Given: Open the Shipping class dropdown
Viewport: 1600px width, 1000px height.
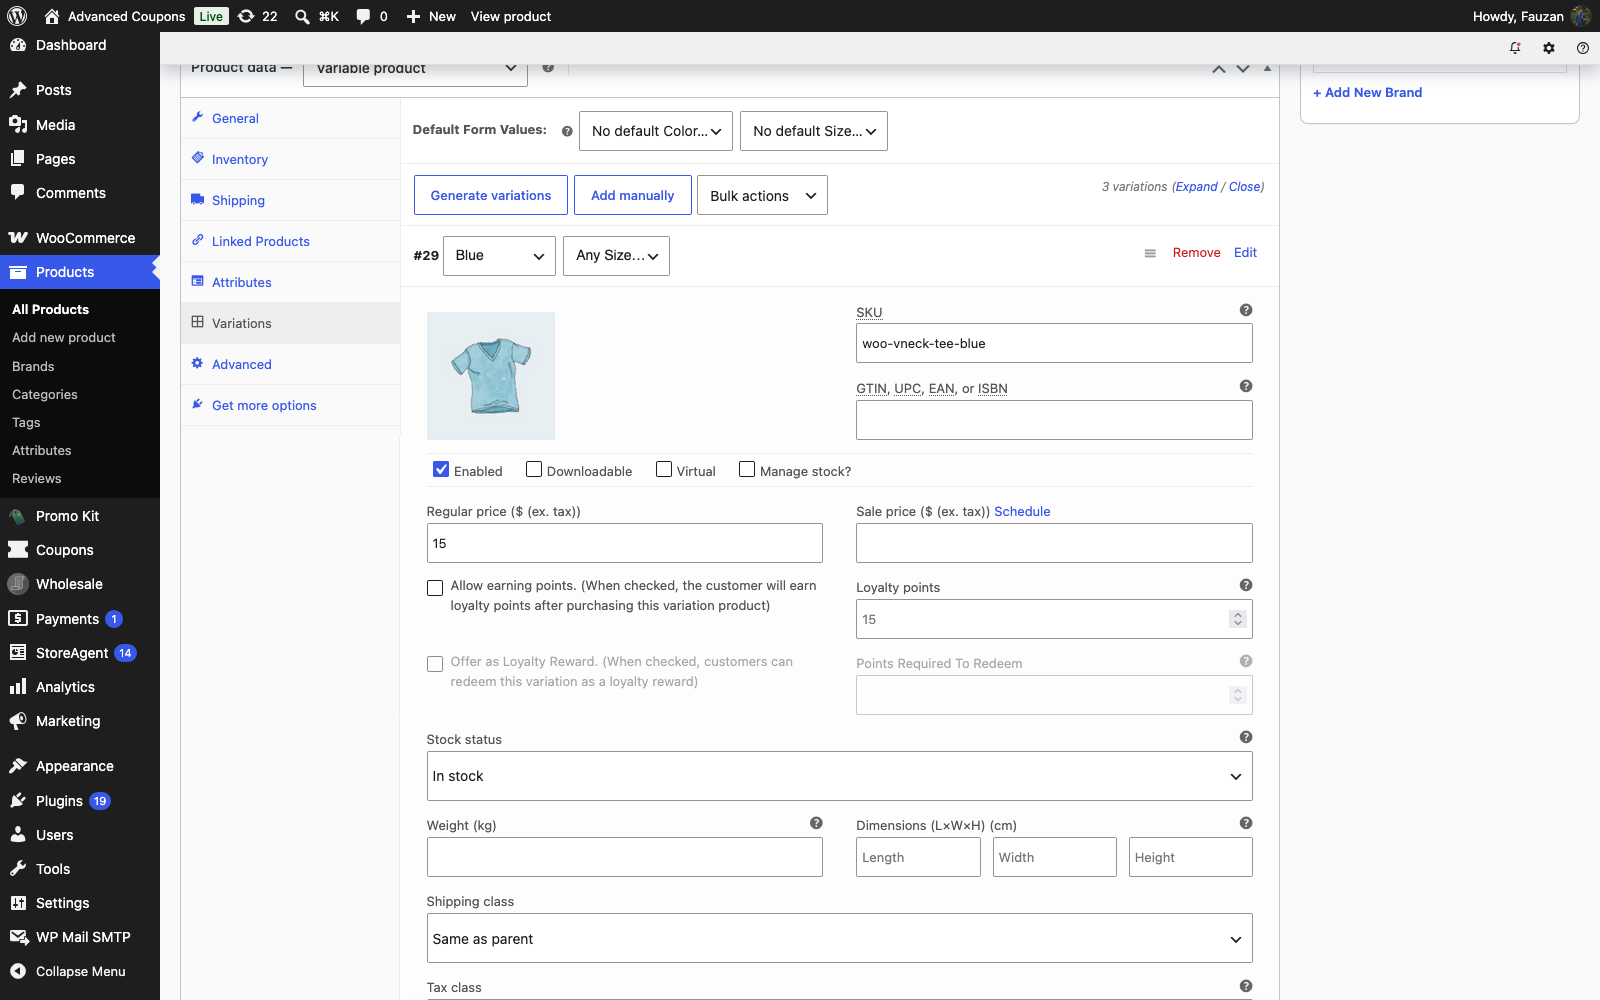Looking at the screenshot, I should 839,938.
